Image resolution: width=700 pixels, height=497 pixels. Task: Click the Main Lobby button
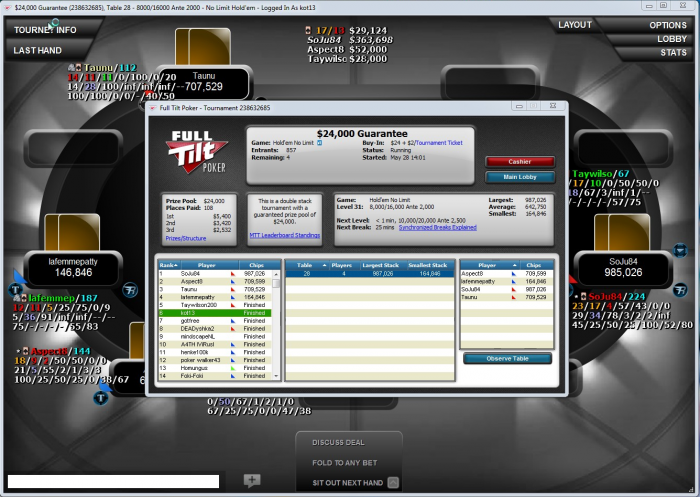click(520, 177)
